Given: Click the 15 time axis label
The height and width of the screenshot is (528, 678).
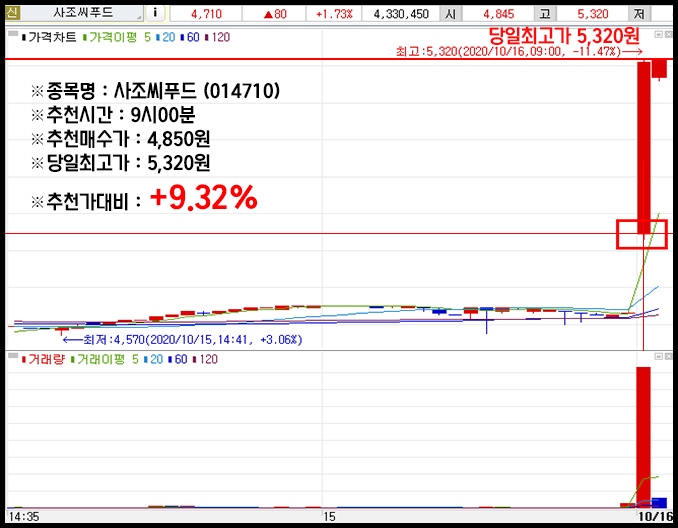Looking at the screenshot, I should click(329, 516).
